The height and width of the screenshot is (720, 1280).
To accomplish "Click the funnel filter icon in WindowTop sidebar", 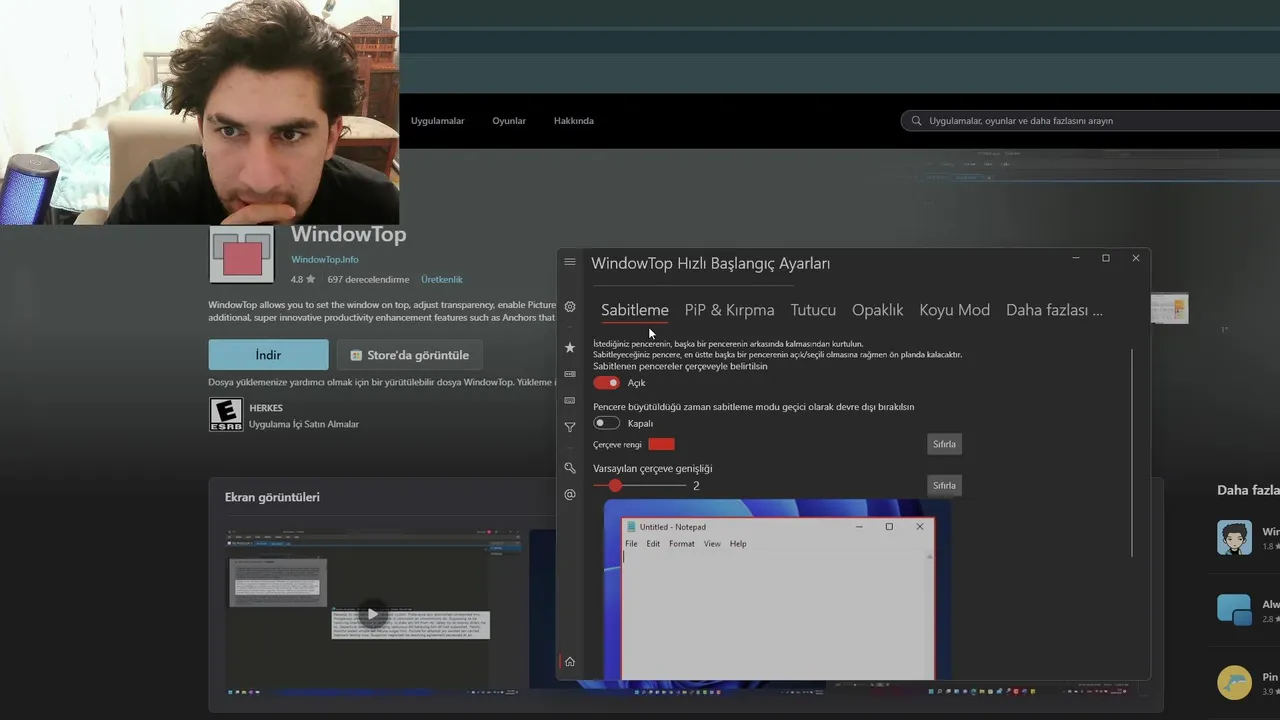I will click(x=570, y=427).
